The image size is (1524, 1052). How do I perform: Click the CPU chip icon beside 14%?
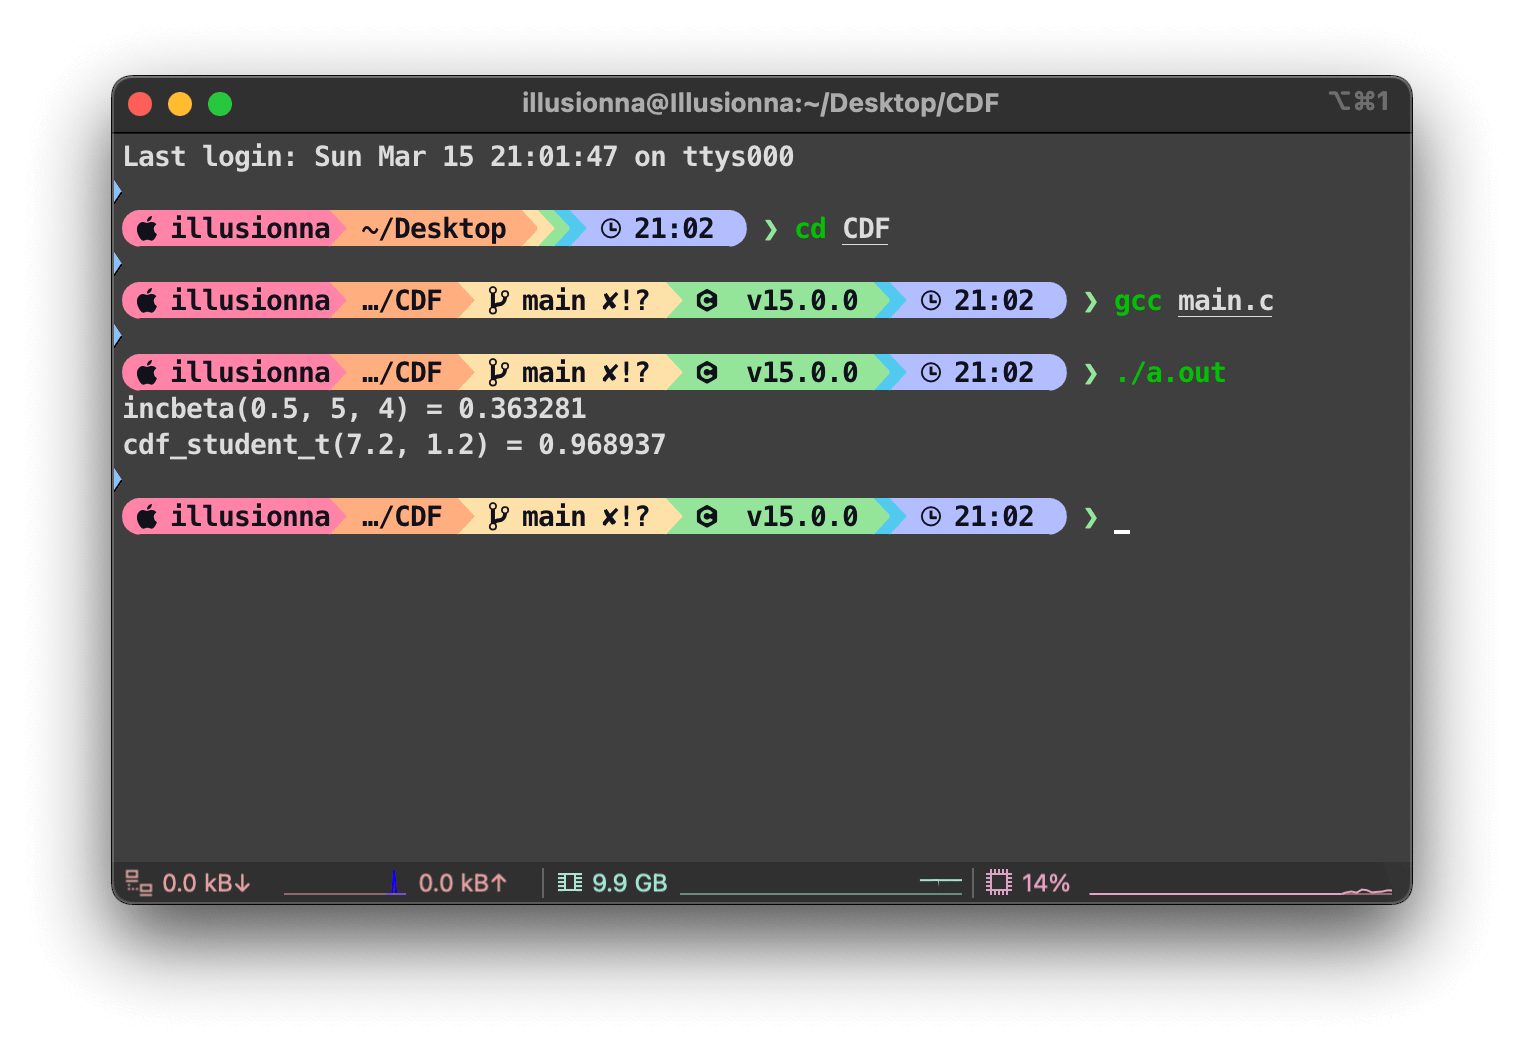(998, 883)
